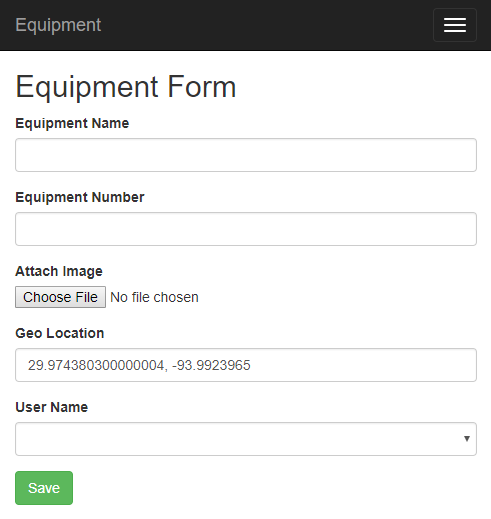Screen dimensions: 491x519
Task: Go to the Equipment brand link
Action: pos(58,25)
